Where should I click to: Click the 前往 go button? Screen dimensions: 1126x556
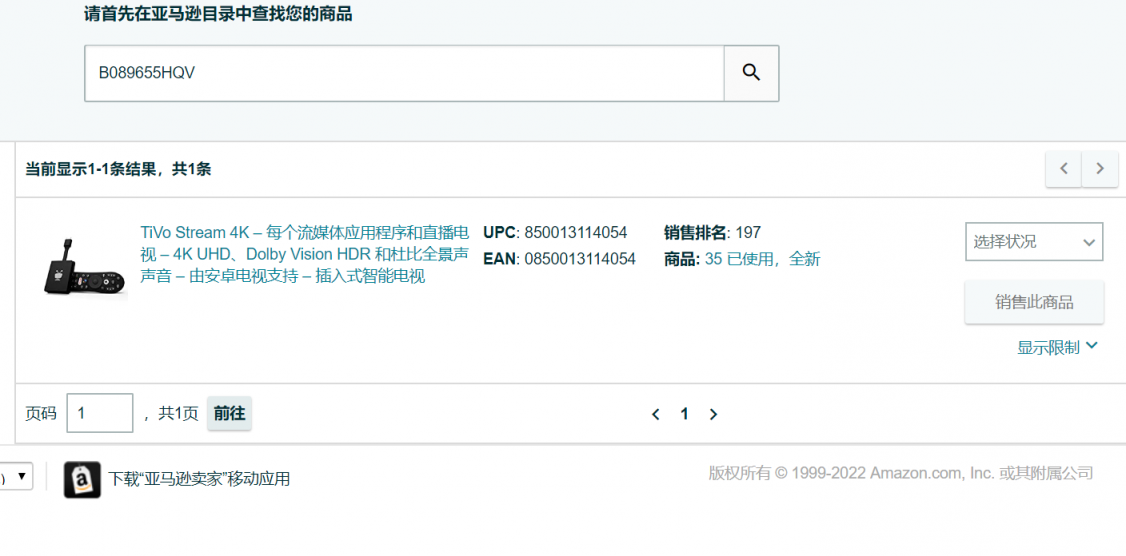(x=229, y=413)
